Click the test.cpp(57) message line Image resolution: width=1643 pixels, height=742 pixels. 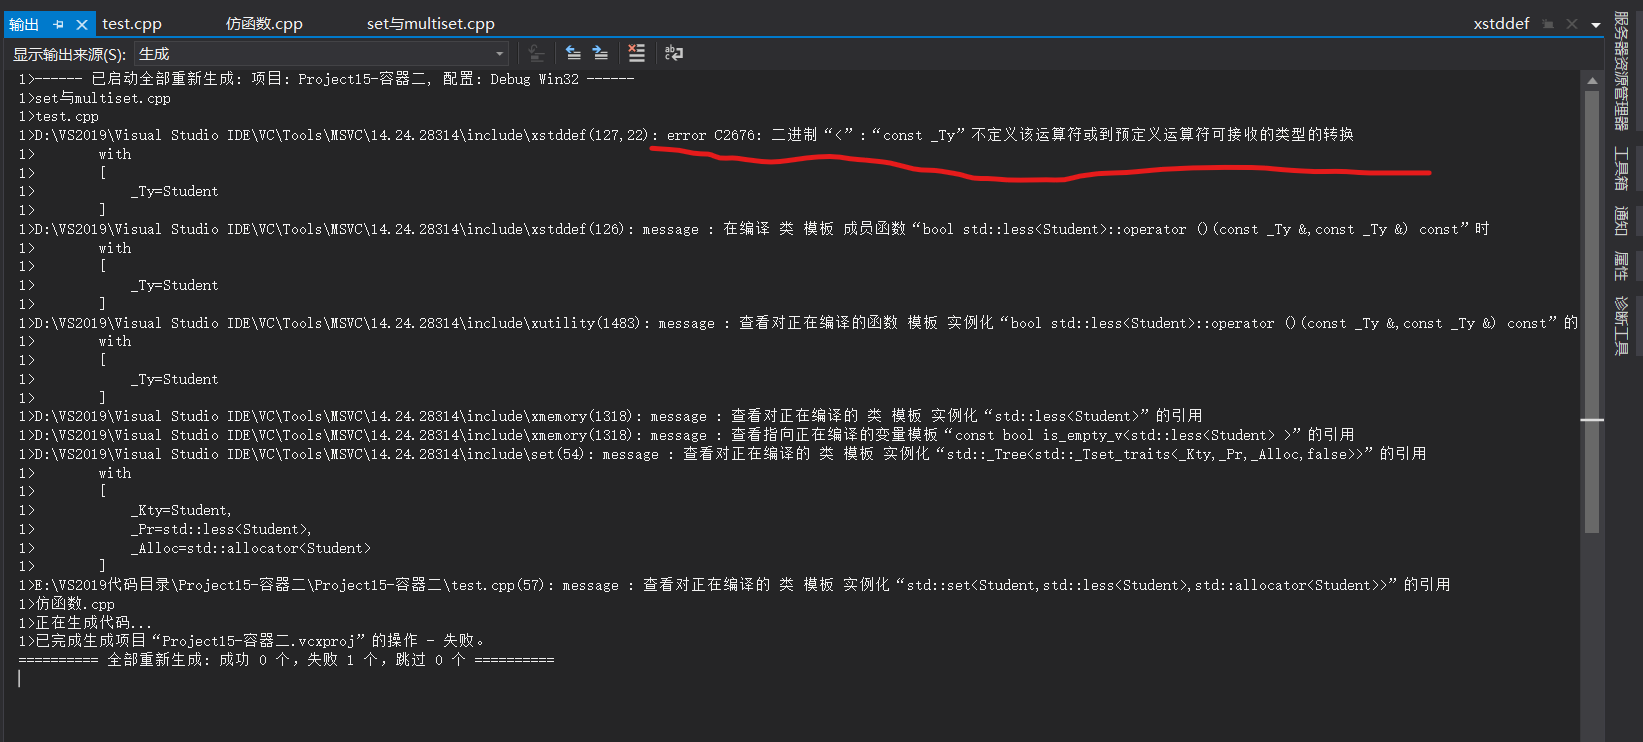(734, 585)
